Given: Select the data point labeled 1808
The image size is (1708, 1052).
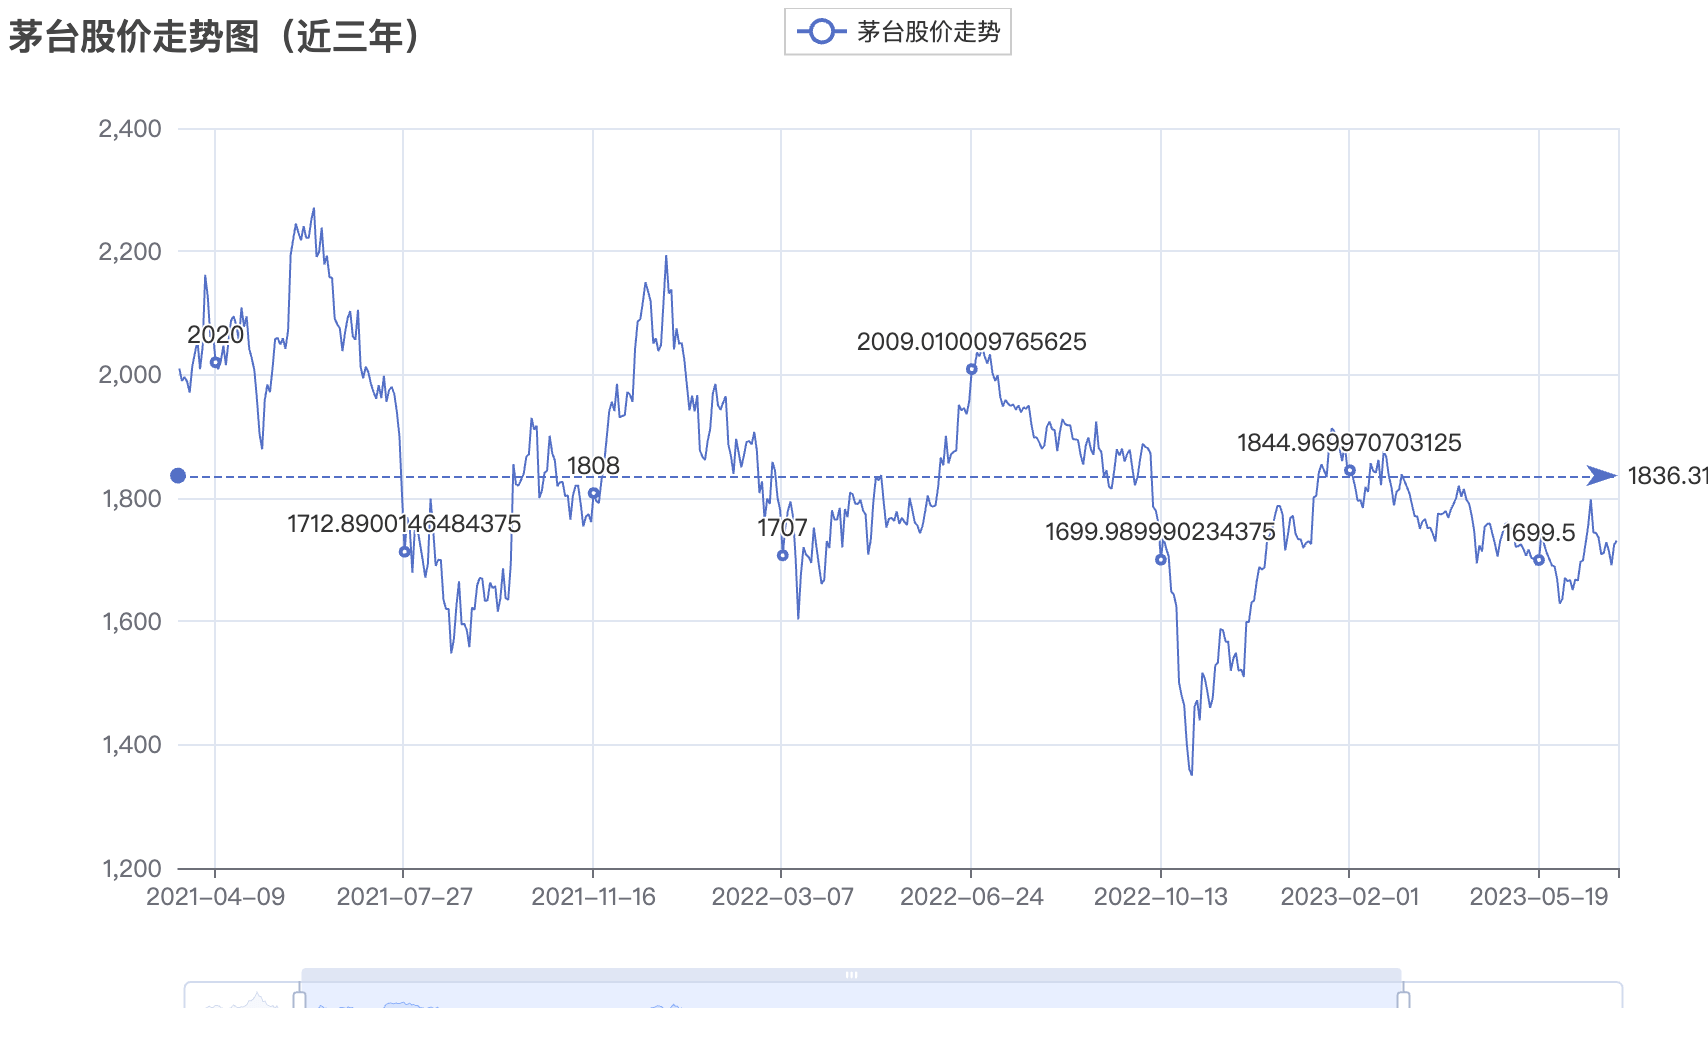Looking at the screenshot, I should pyautogui.click(x=593, y=493).
